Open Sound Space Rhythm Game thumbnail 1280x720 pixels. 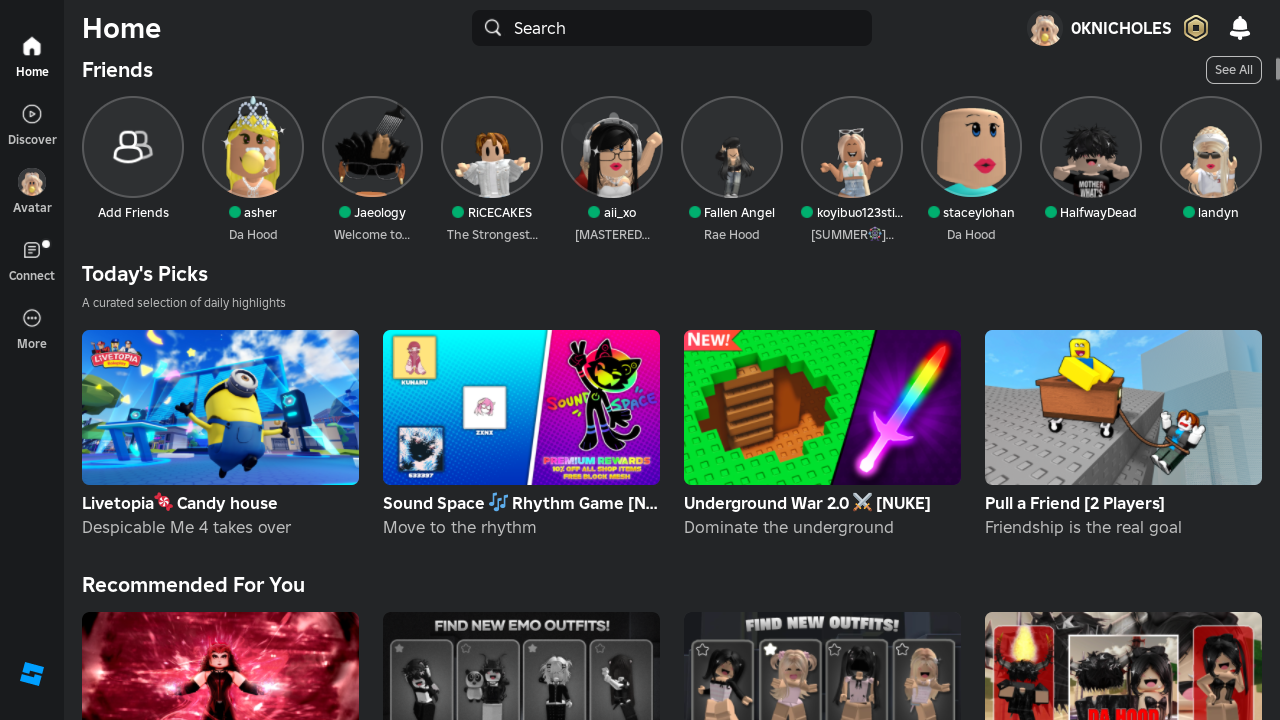click(521, 407)
